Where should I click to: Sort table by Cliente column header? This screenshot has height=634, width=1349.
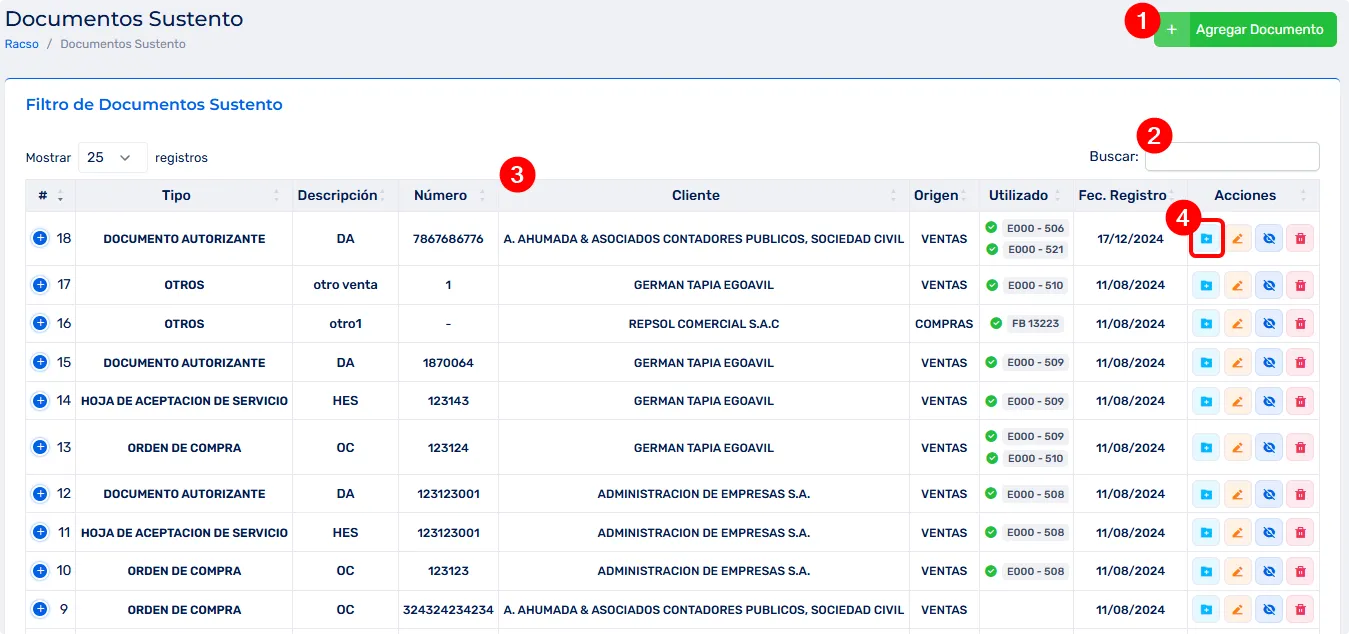tap(696, 196)
